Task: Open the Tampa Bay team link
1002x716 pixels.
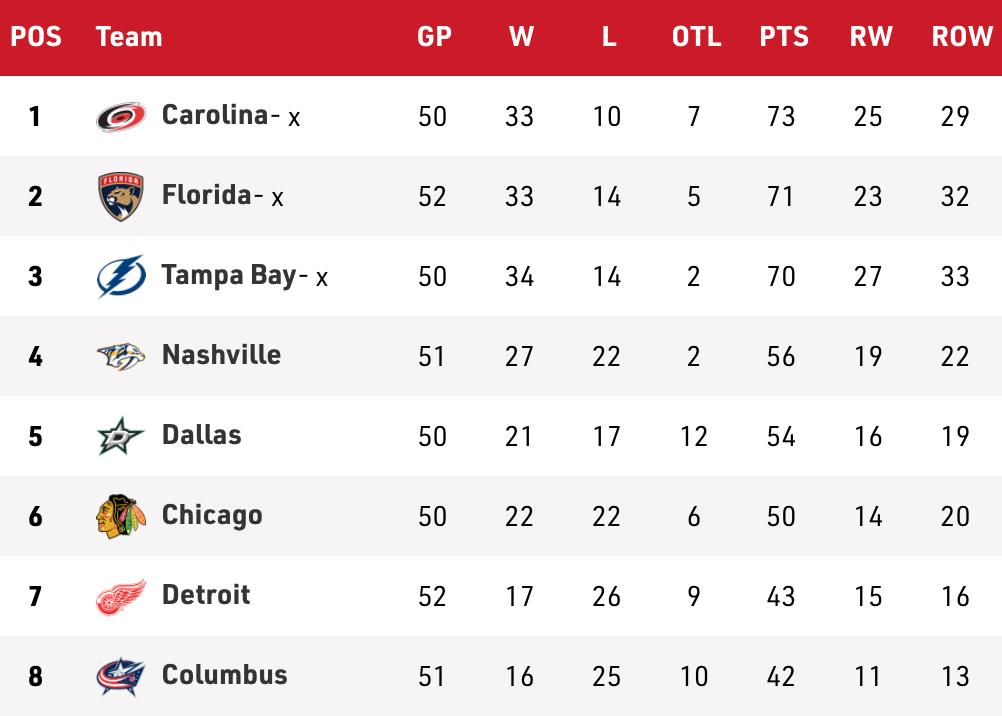Action: click(x=229, y=275)
